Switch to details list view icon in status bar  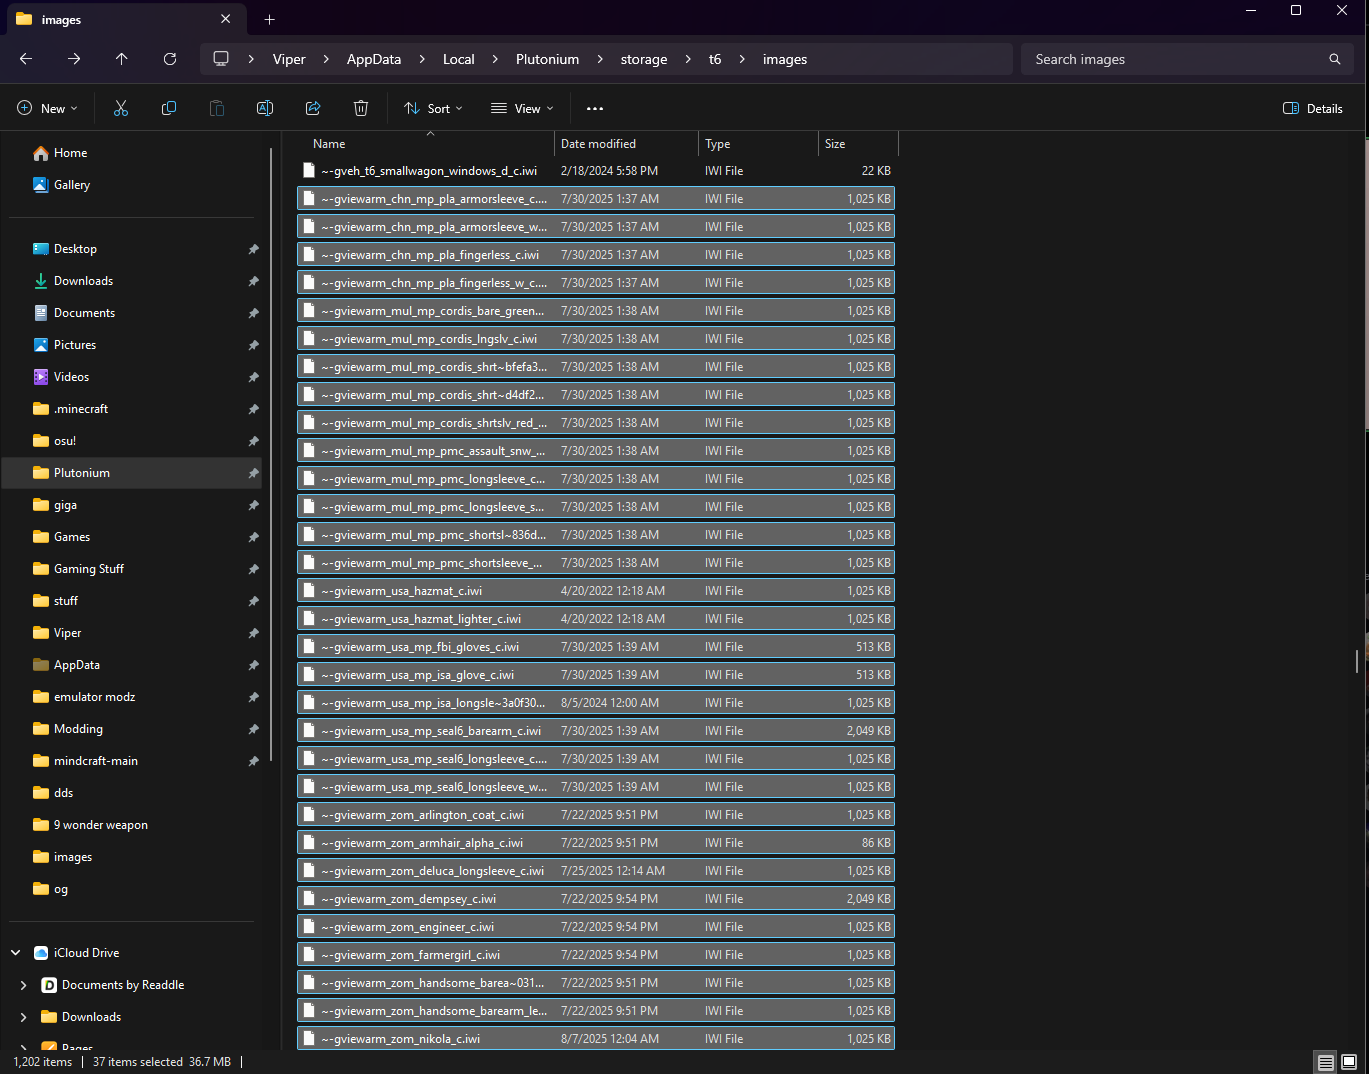(1326, 1062)
